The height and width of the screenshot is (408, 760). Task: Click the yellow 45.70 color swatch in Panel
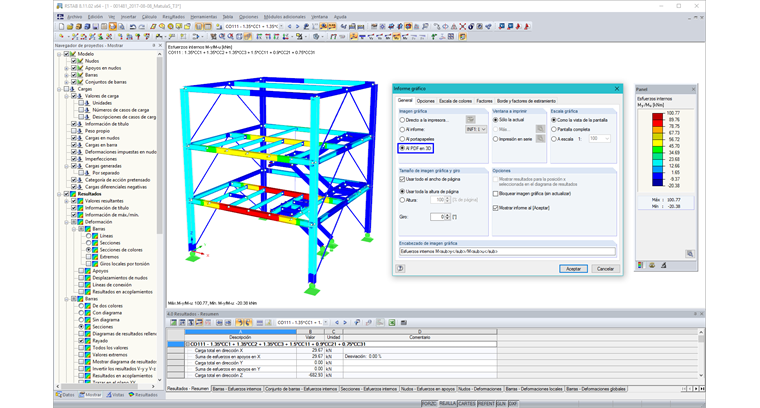658,143
